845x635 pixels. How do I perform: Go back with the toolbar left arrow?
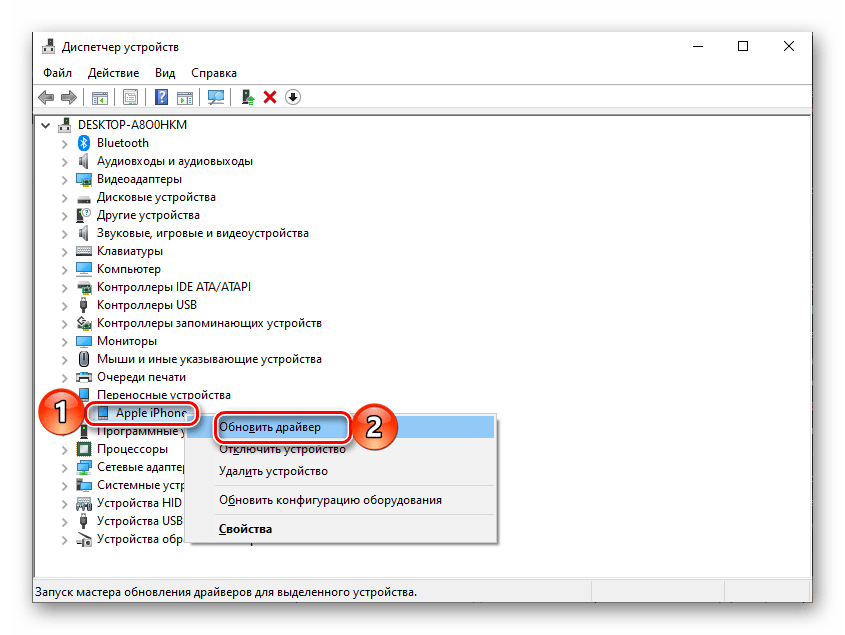[x=46, y=98]
